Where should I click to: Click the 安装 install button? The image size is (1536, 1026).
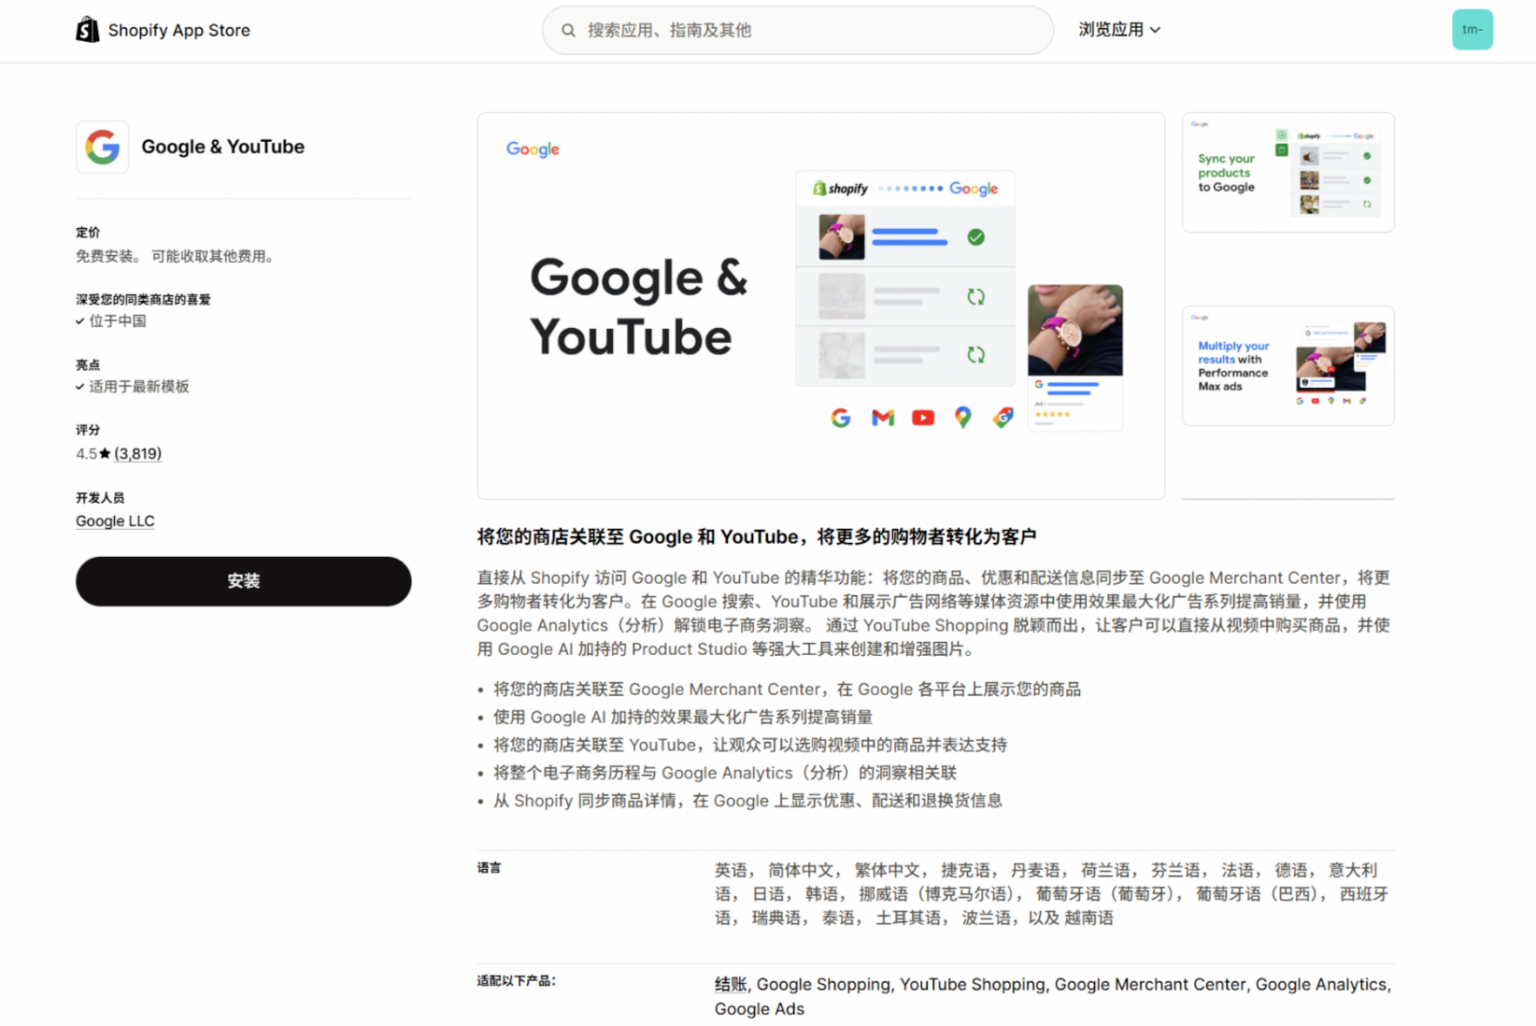pos(243,581)
